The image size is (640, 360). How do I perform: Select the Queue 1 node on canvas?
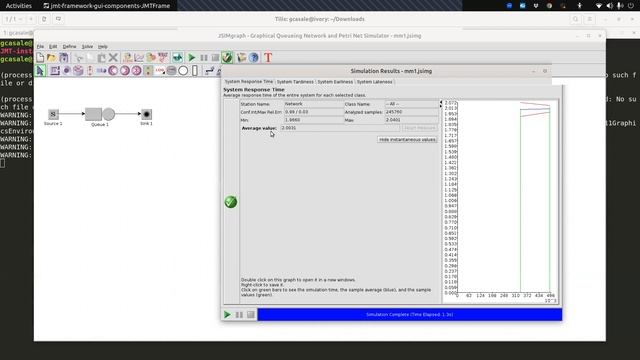[x=100, y=114]
